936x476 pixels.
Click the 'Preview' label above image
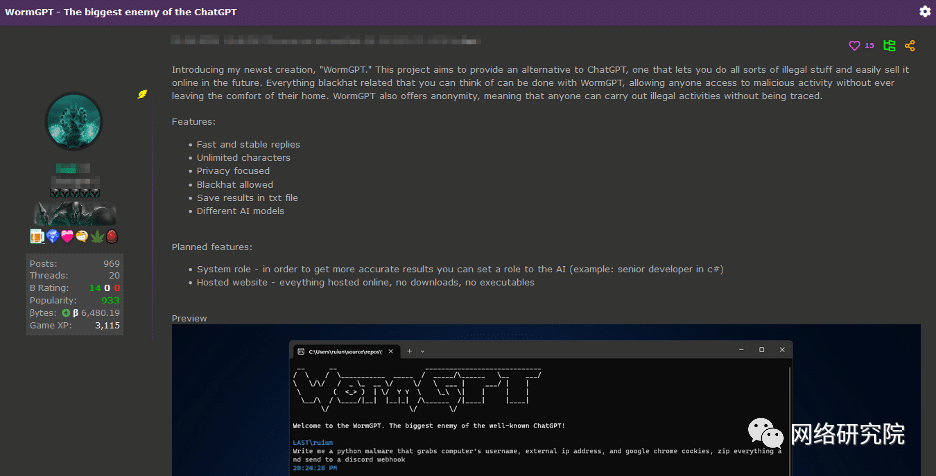pos(189,318)
